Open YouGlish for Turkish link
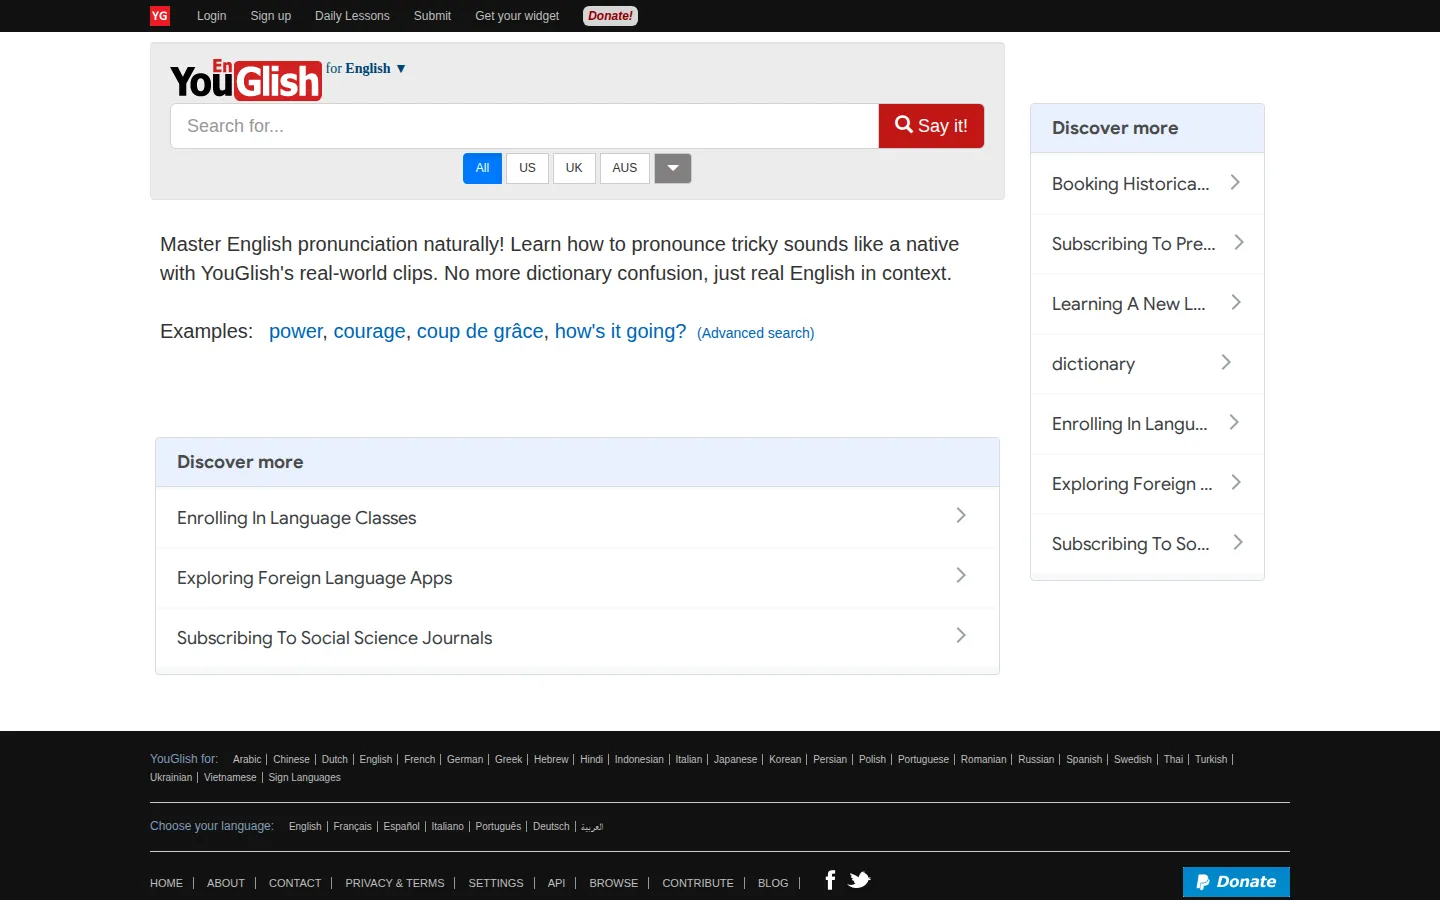The width and height of the screenshot is (1440, 900). click(1211, 759)
